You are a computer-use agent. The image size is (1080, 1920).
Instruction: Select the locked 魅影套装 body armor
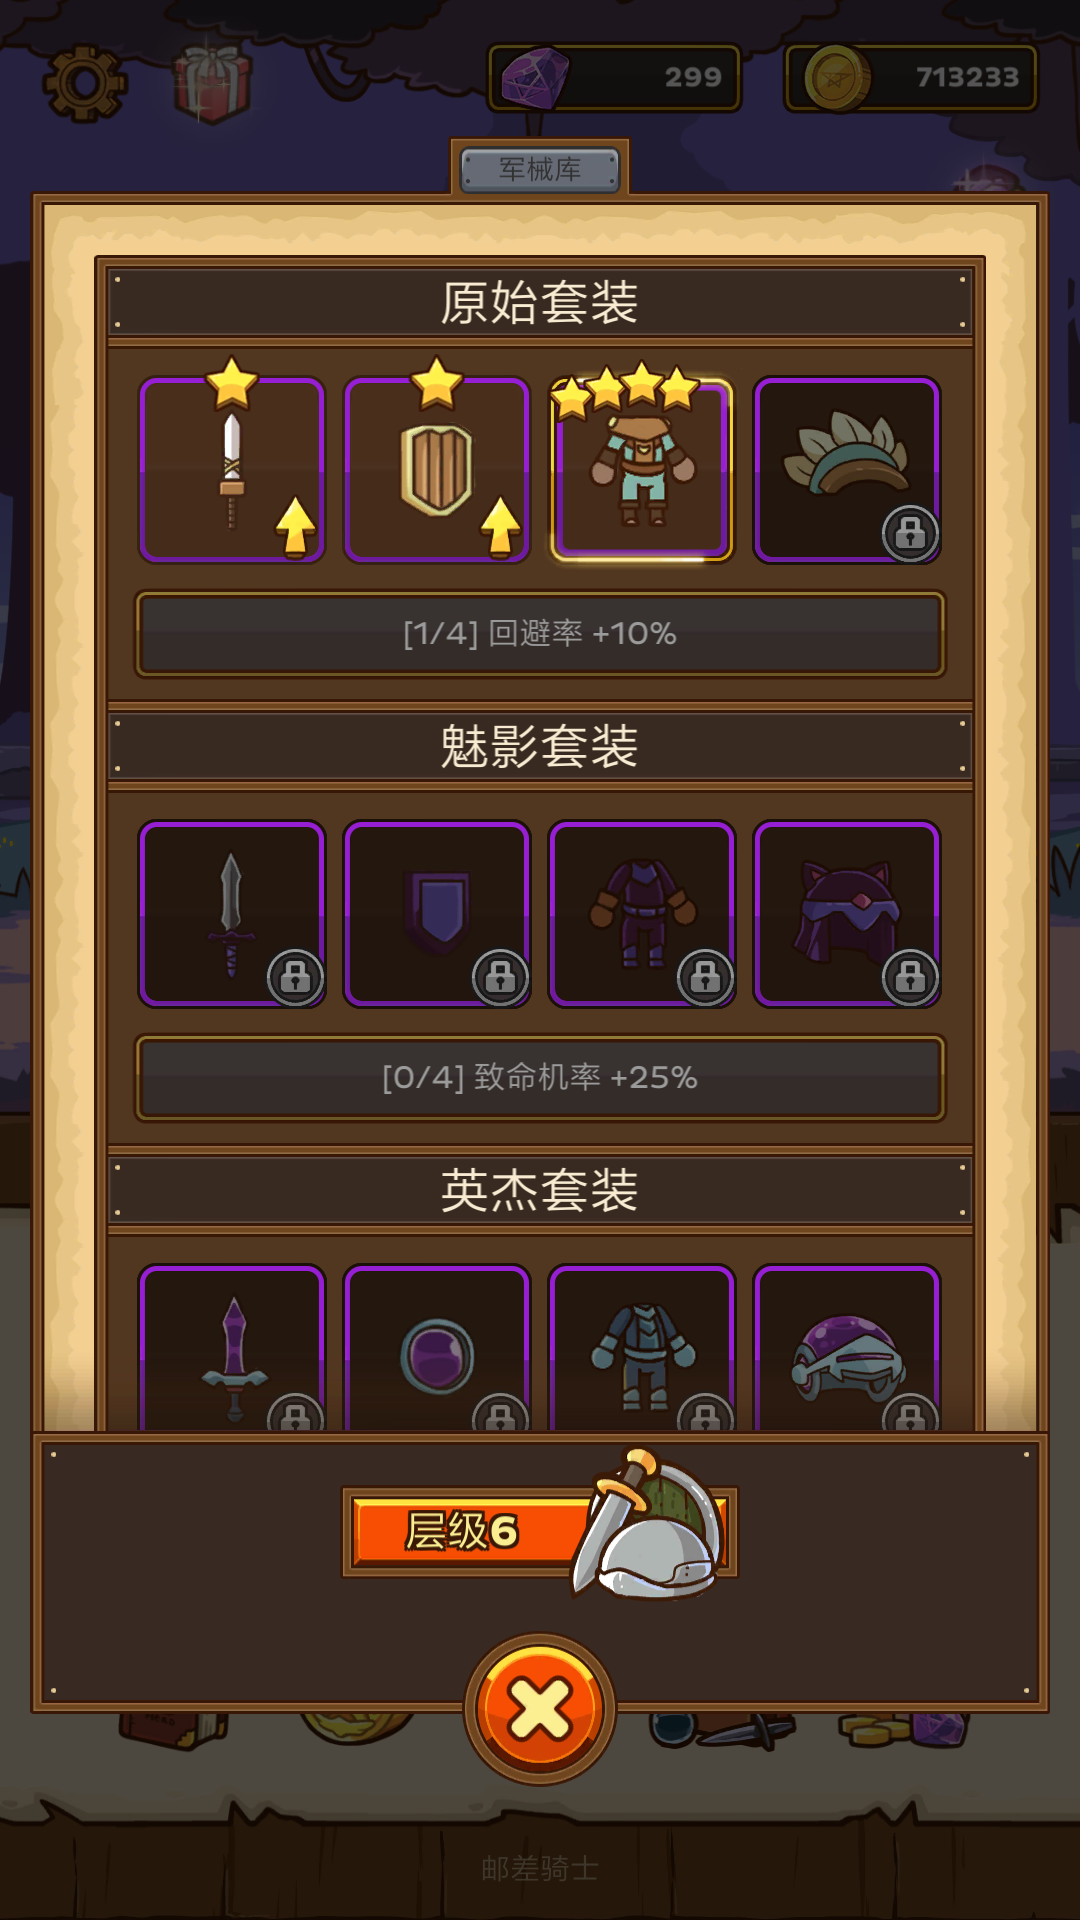[x=642, y=914]
